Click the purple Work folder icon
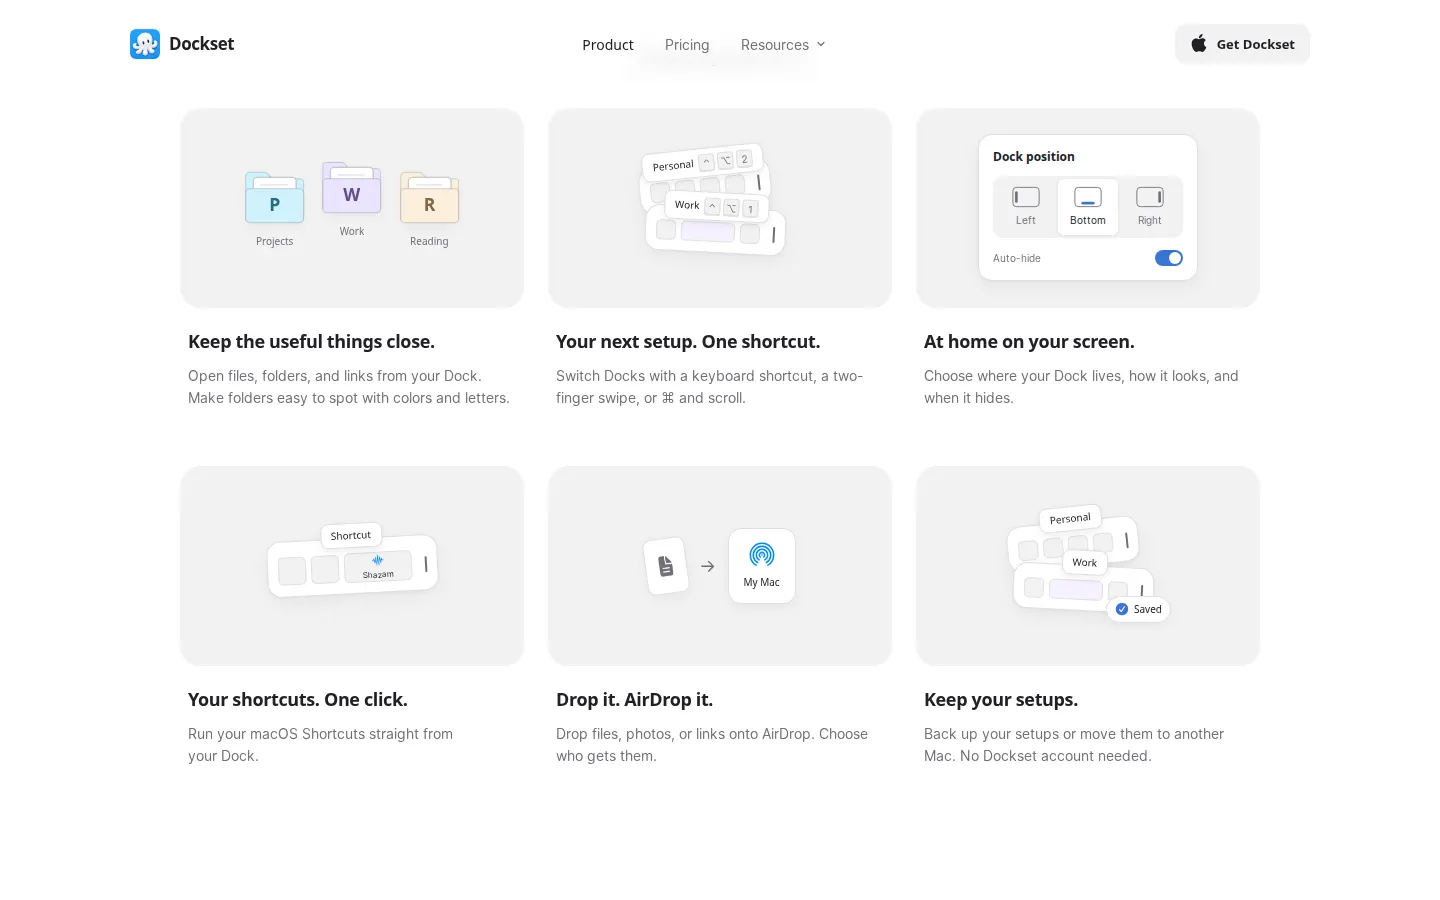The width and height of the screenshot is (1440, 900). (x=352, y=188)
